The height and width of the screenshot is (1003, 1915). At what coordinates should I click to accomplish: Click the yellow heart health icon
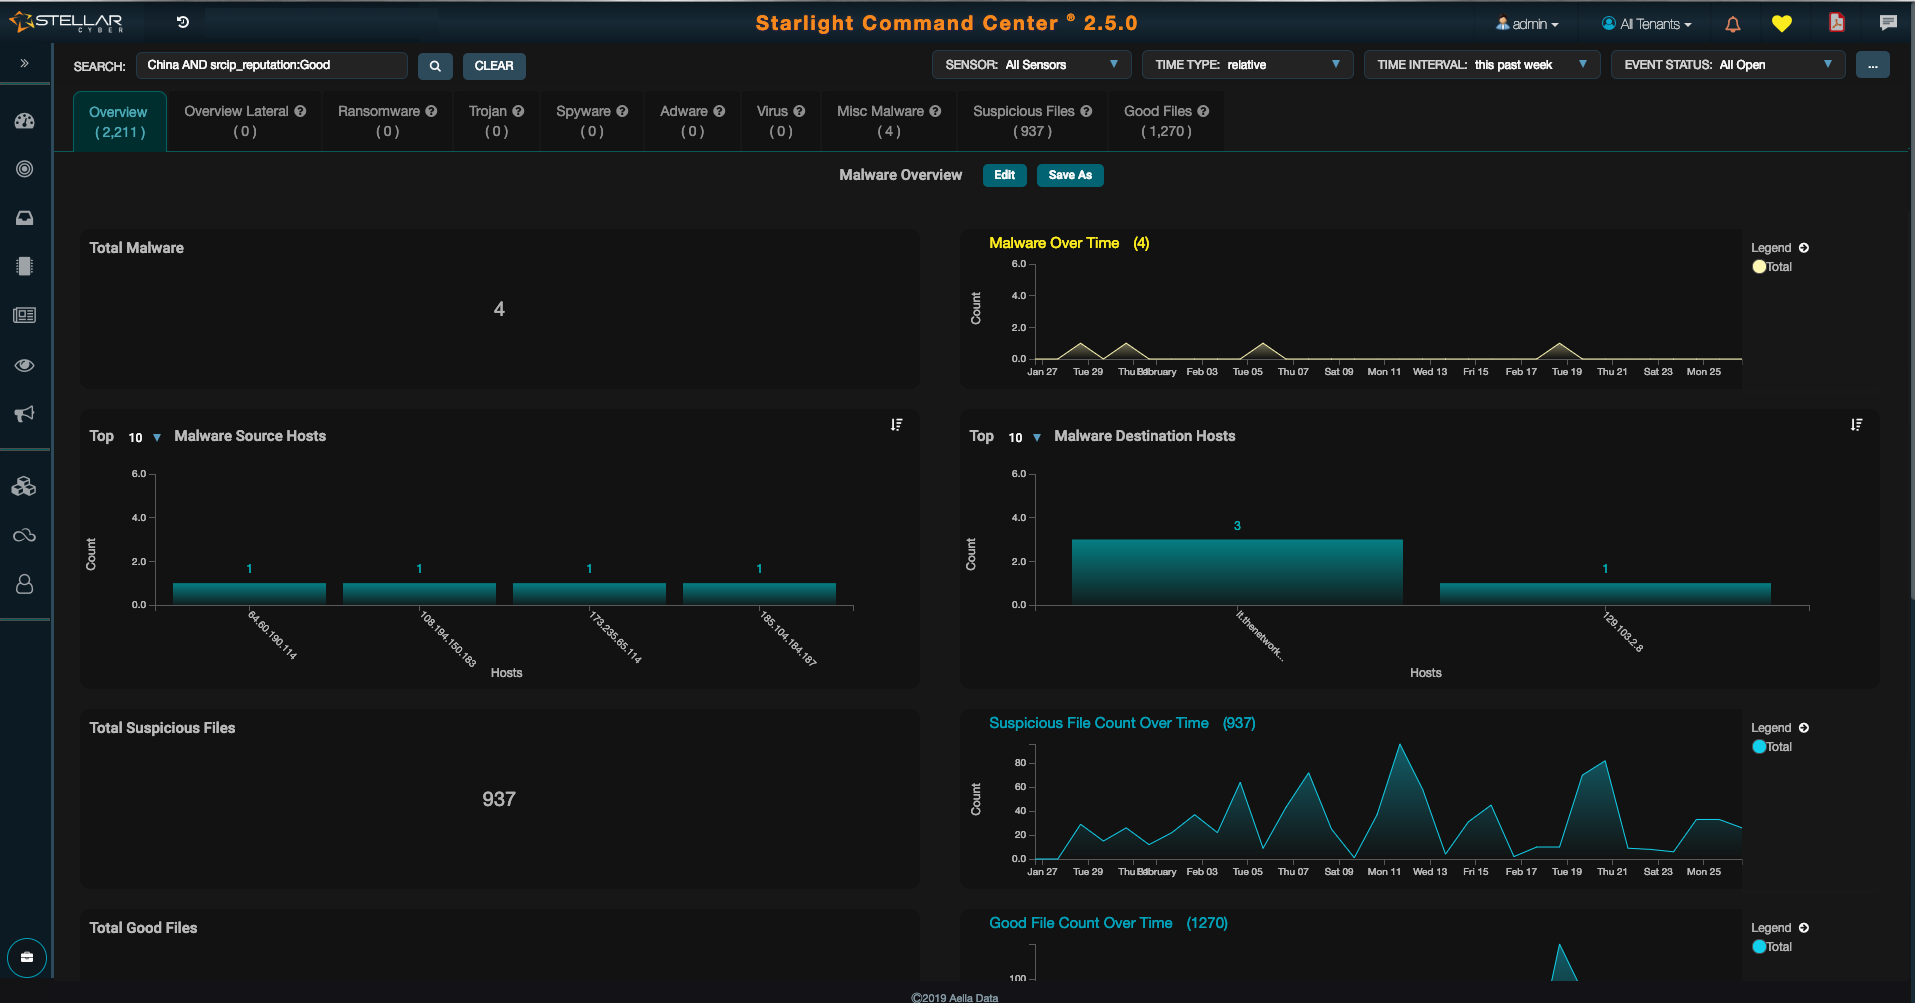pos(1782,24)
